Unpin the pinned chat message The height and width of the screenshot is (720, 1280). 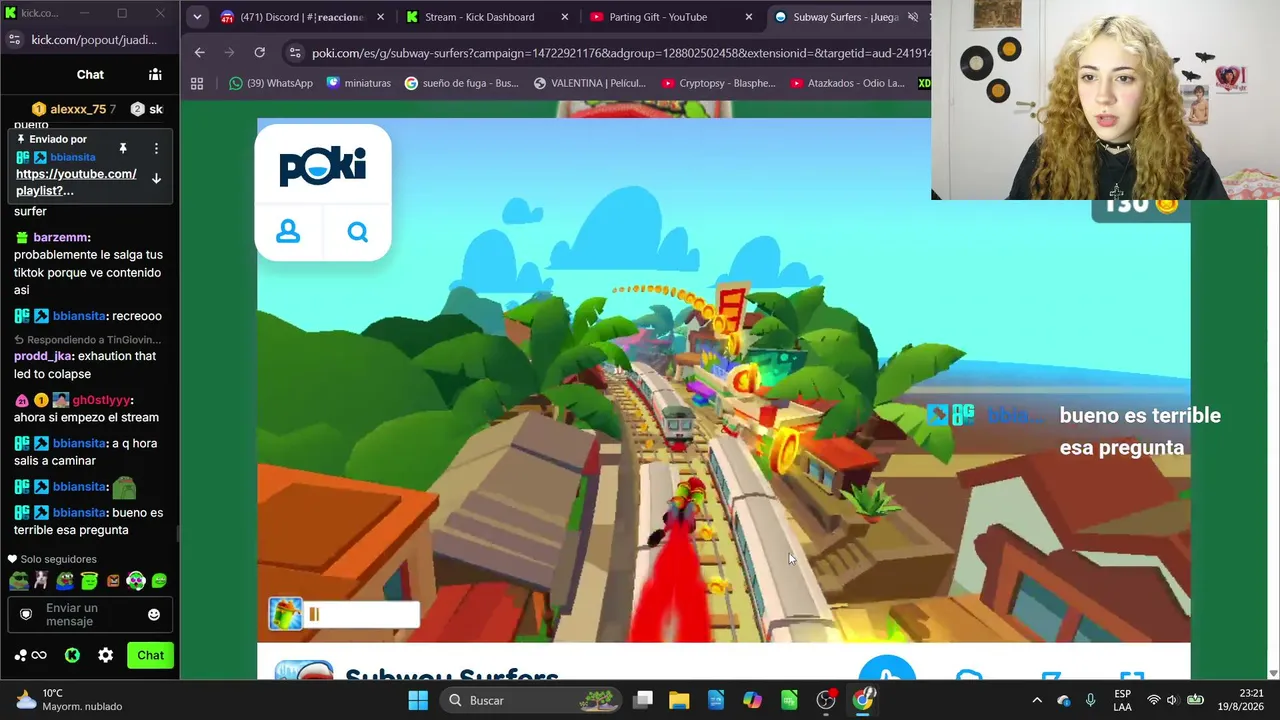[123, 148]
